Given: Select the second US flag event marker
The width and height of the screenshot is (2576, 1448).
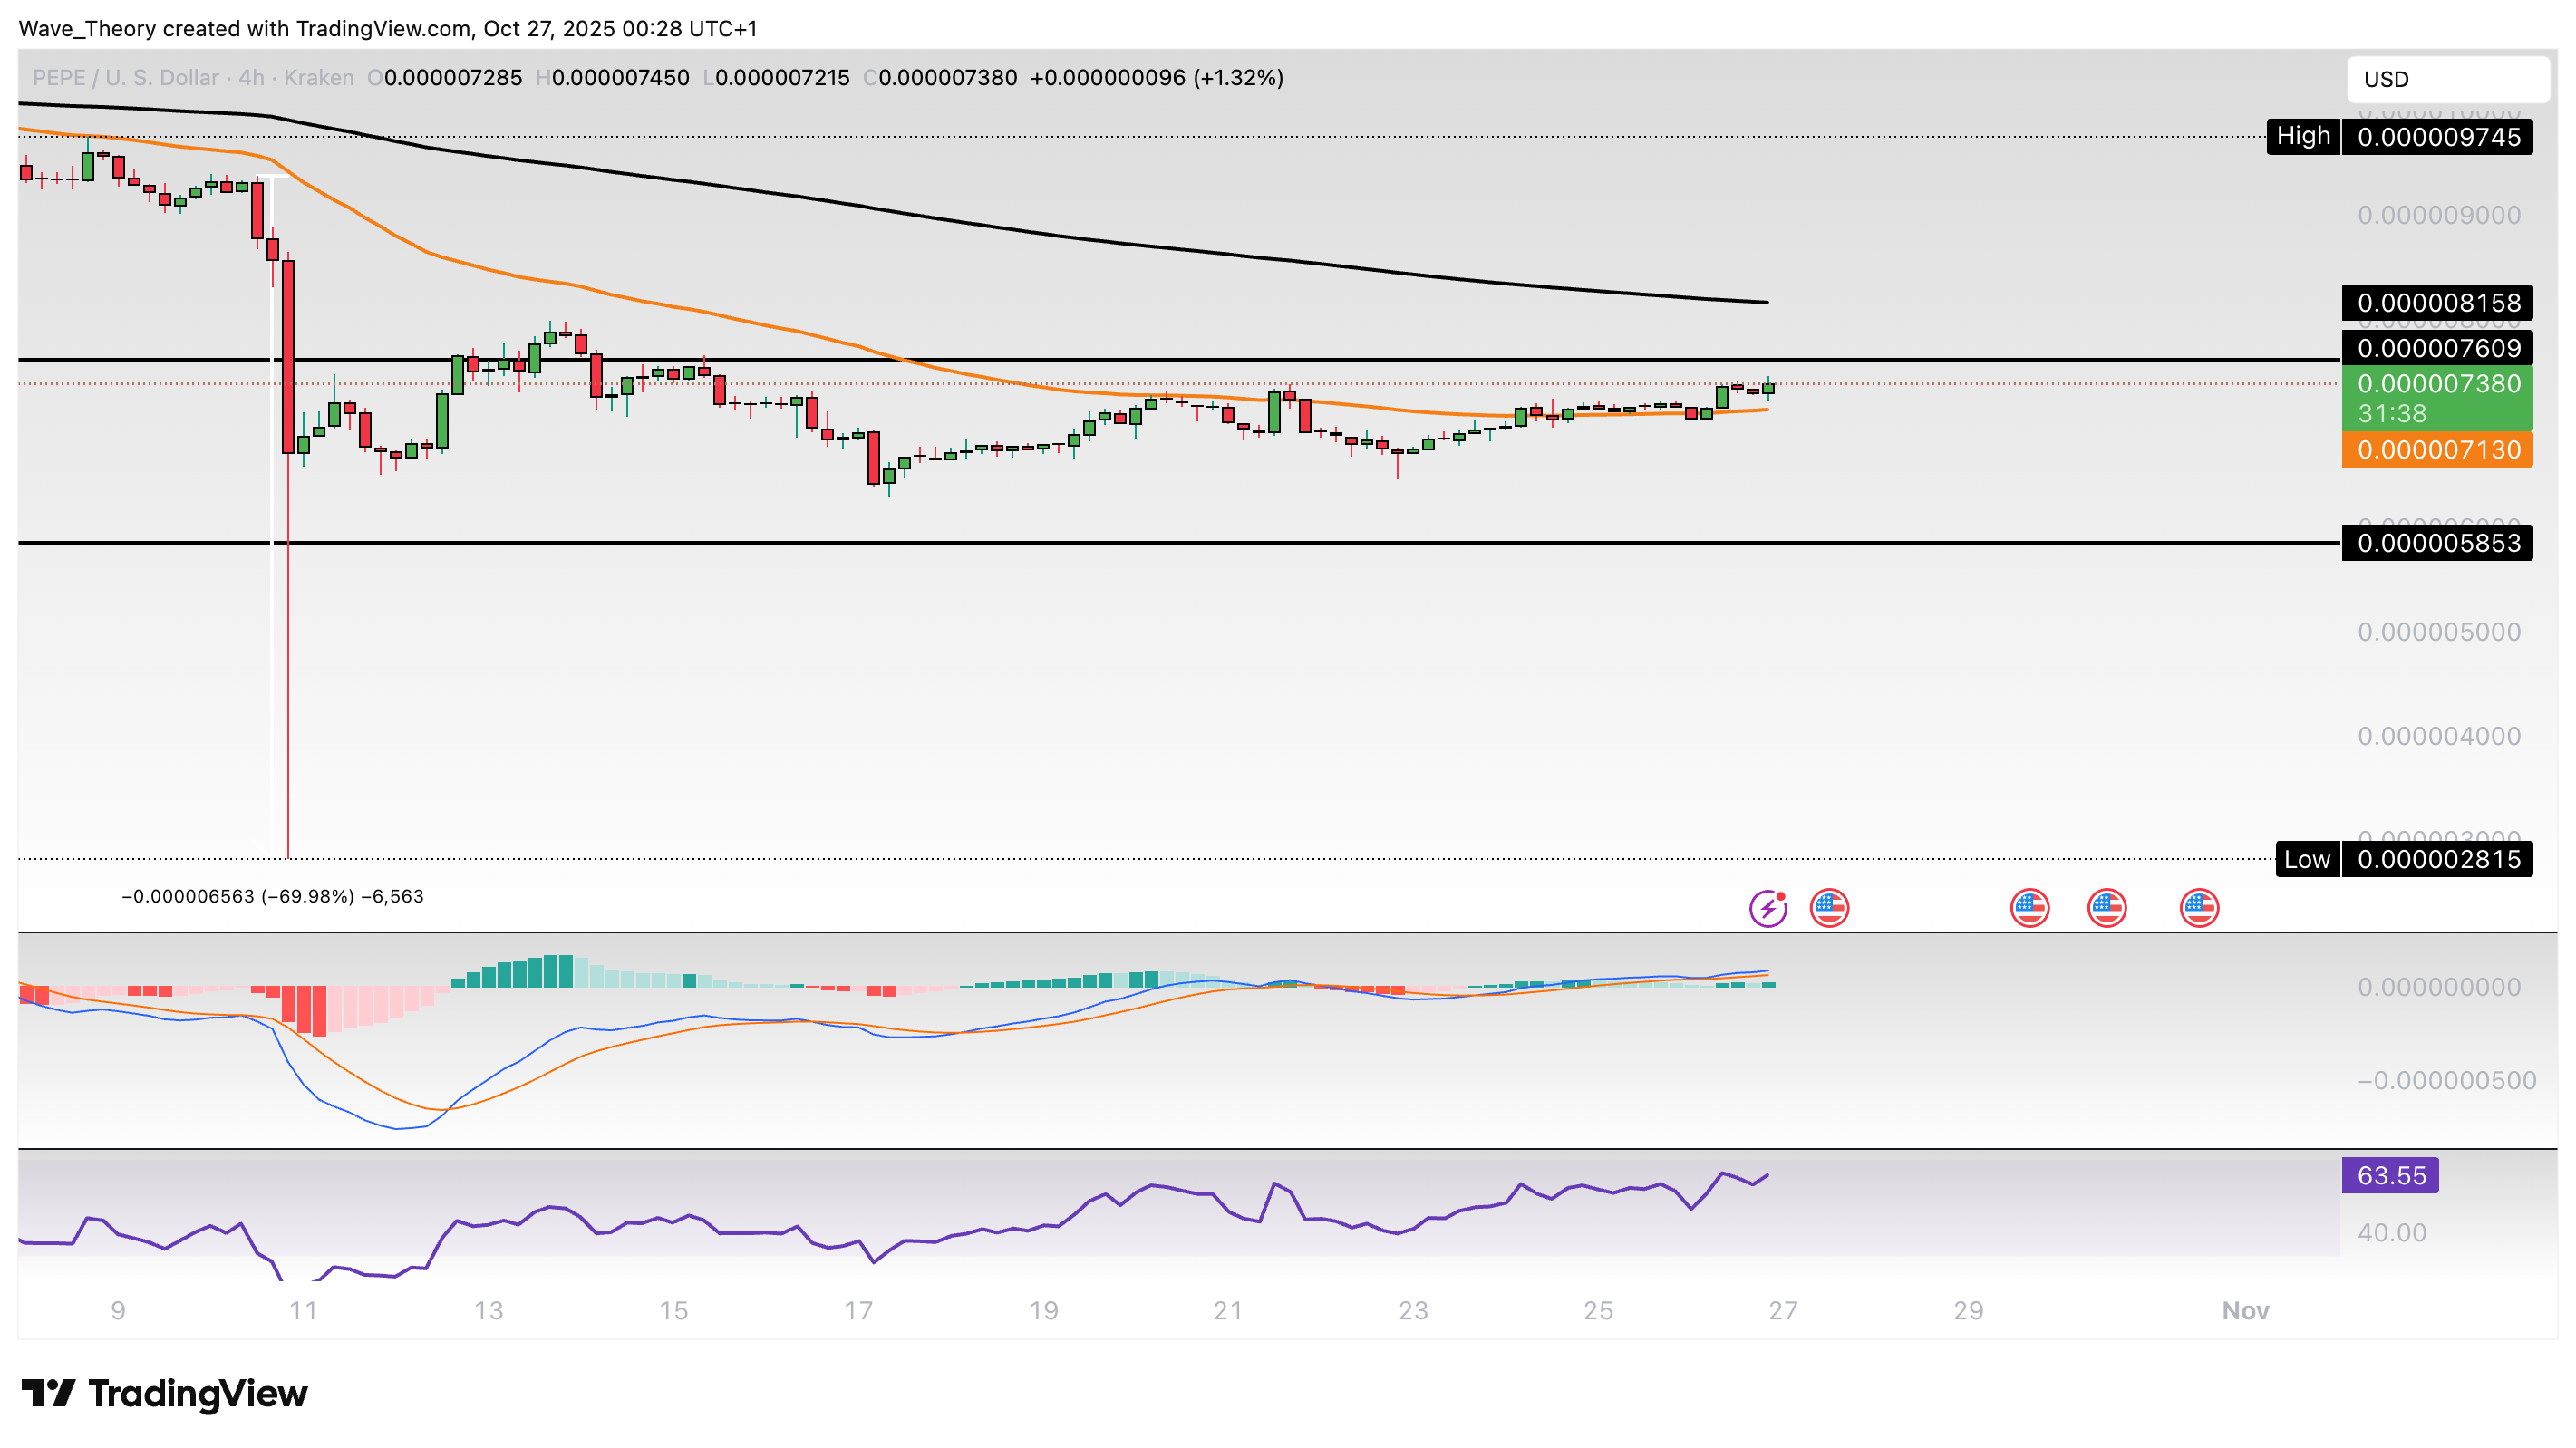Looking at the screenshot, I should [2029, 908].
